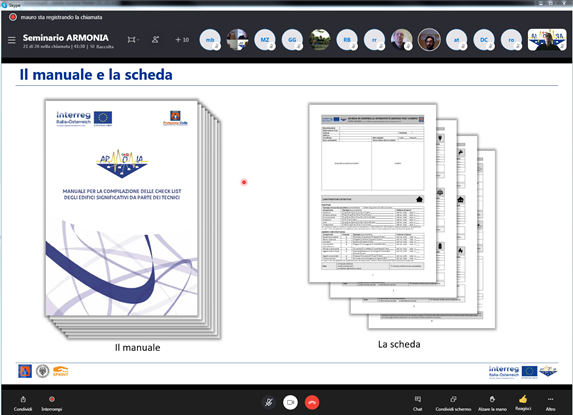Select participant avatar at

tap(457, 39)
